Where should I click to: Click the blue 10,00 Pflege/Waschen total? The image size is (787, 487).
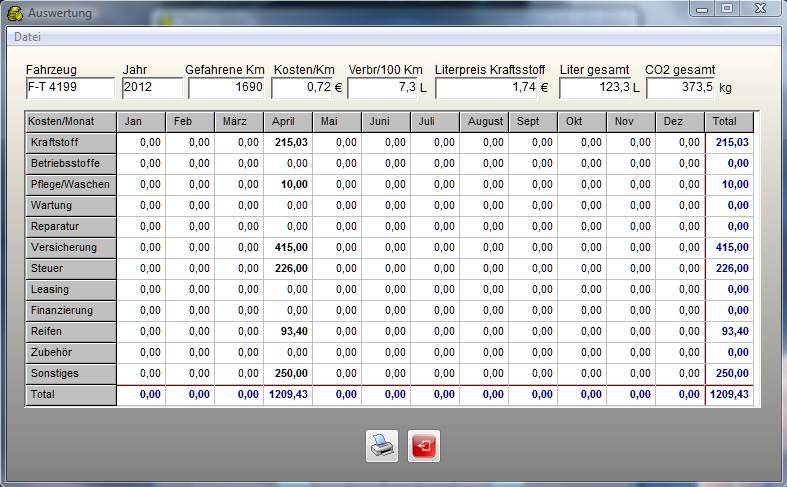[x=729, y=185]
